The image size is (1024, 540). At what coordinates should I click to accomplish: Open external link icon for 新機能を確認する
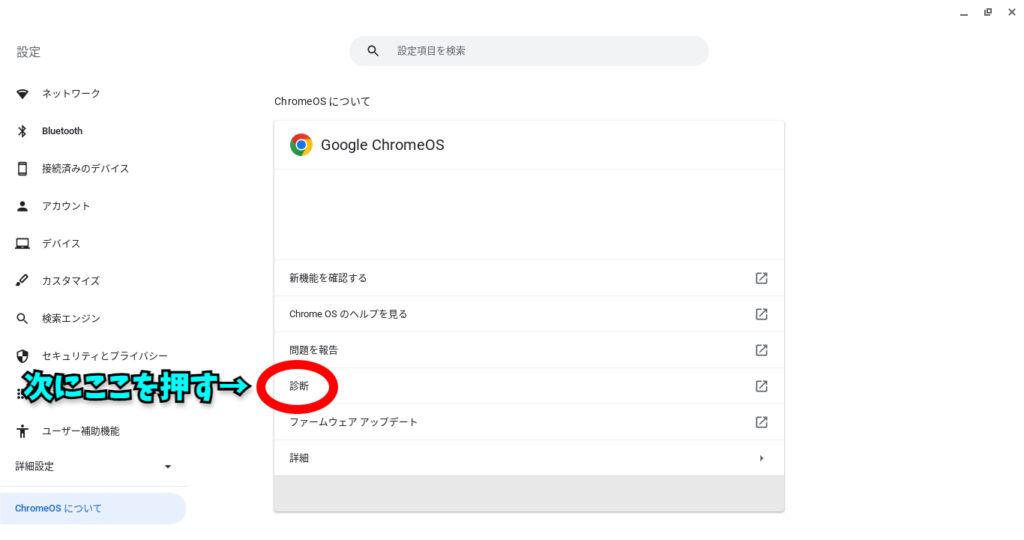point(761,278)
